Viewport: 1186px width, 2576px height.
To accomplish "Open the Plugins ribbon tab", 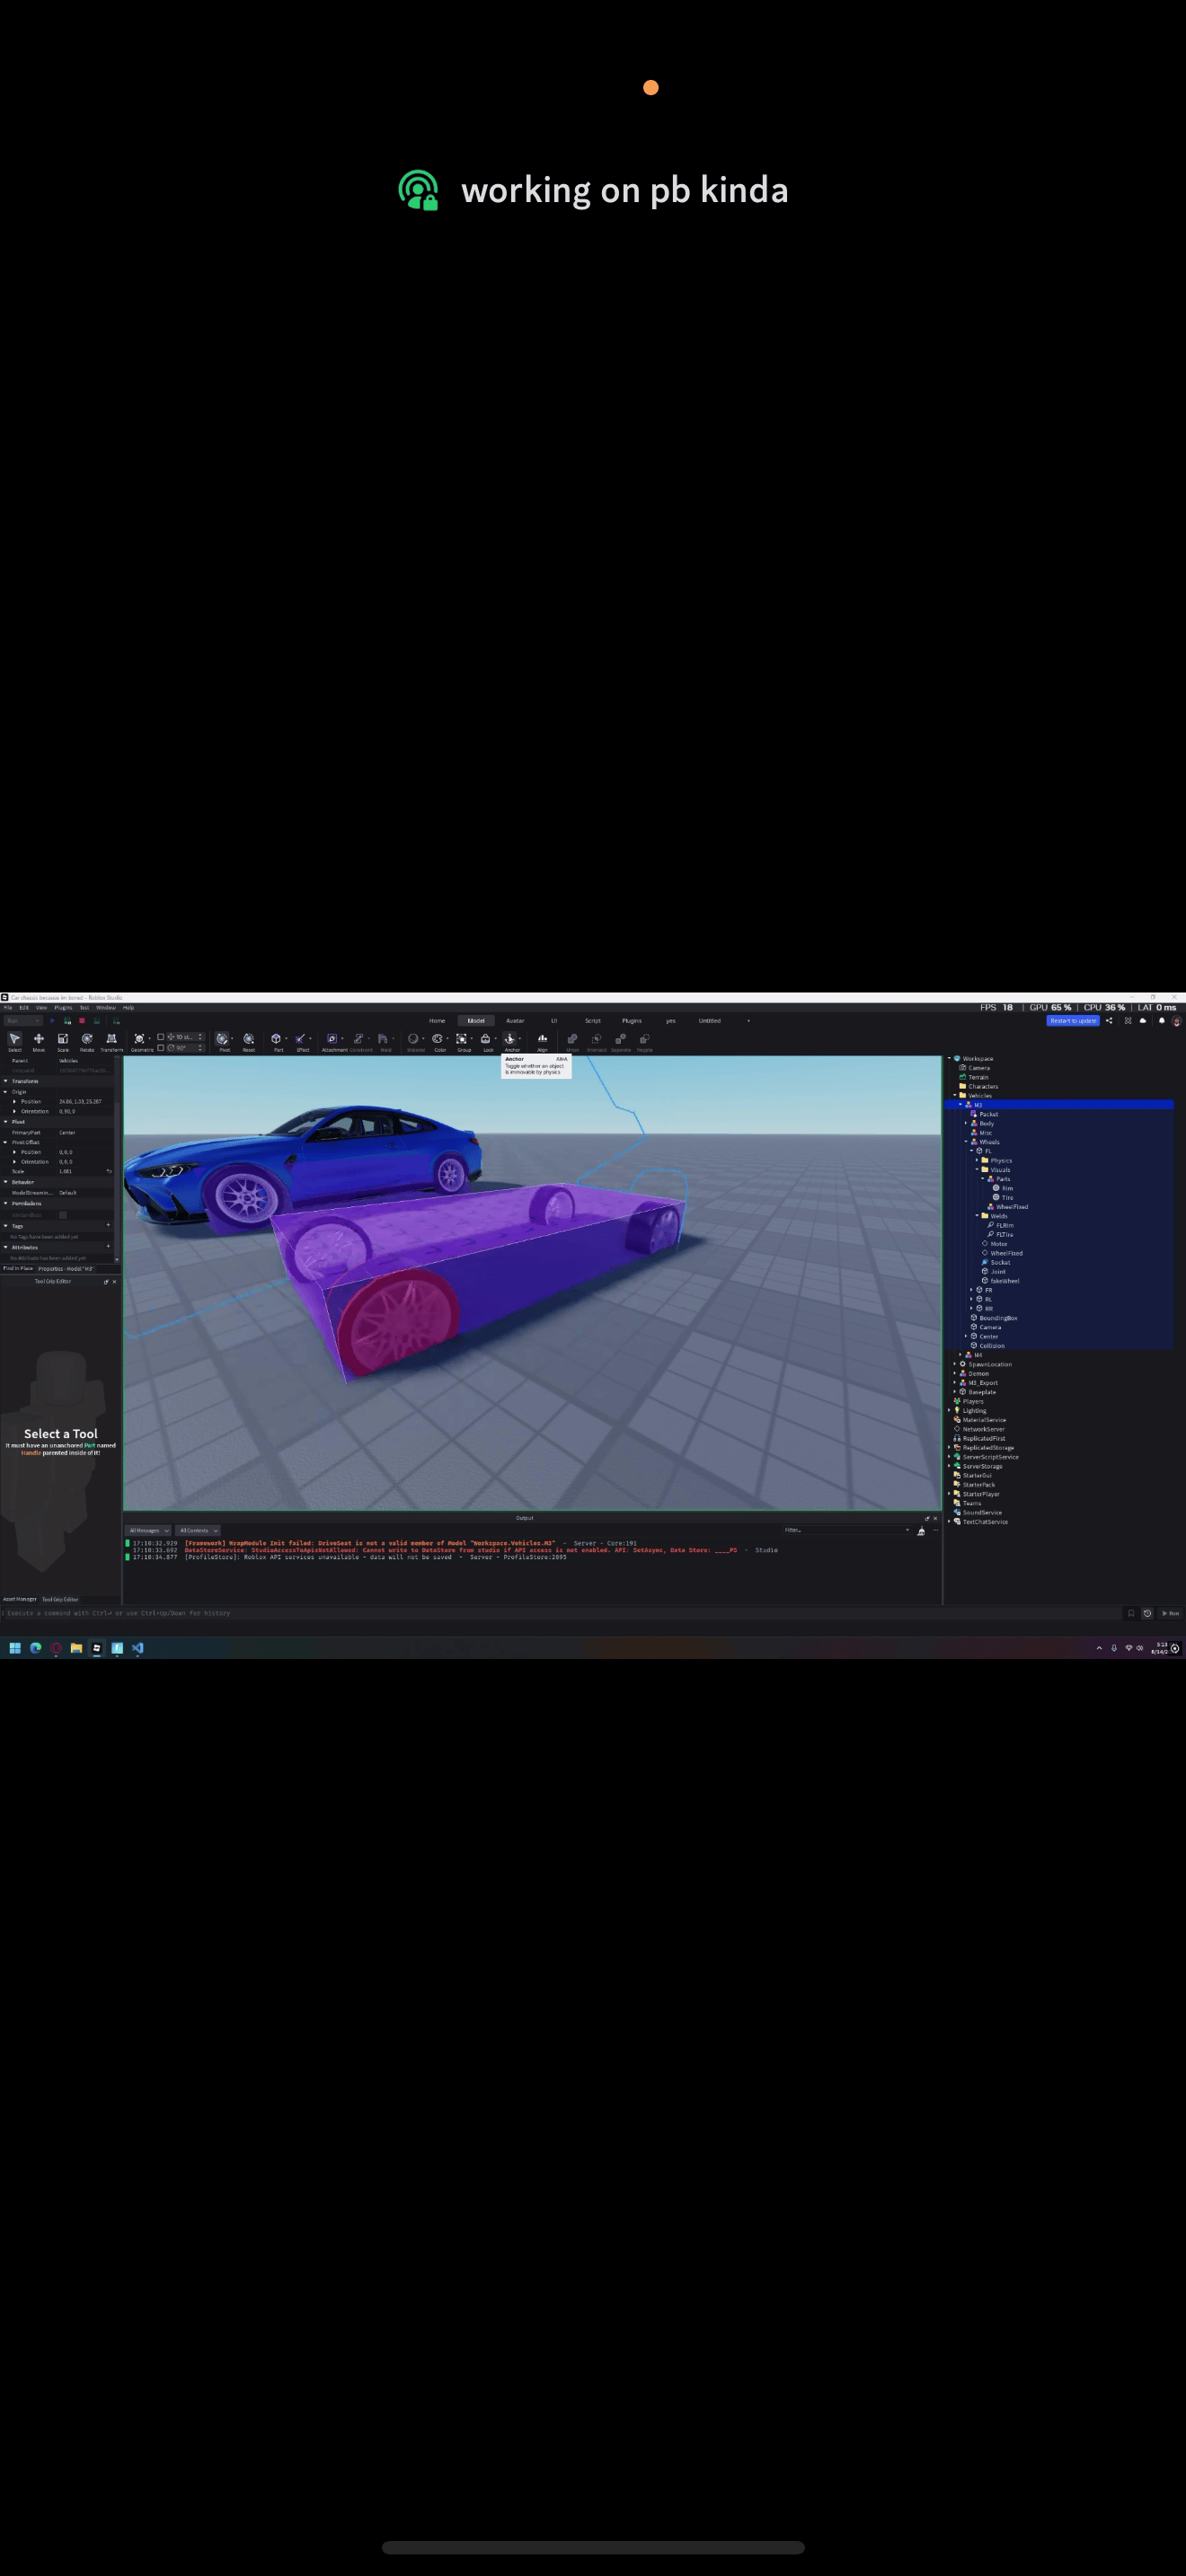I will 632,1021.
